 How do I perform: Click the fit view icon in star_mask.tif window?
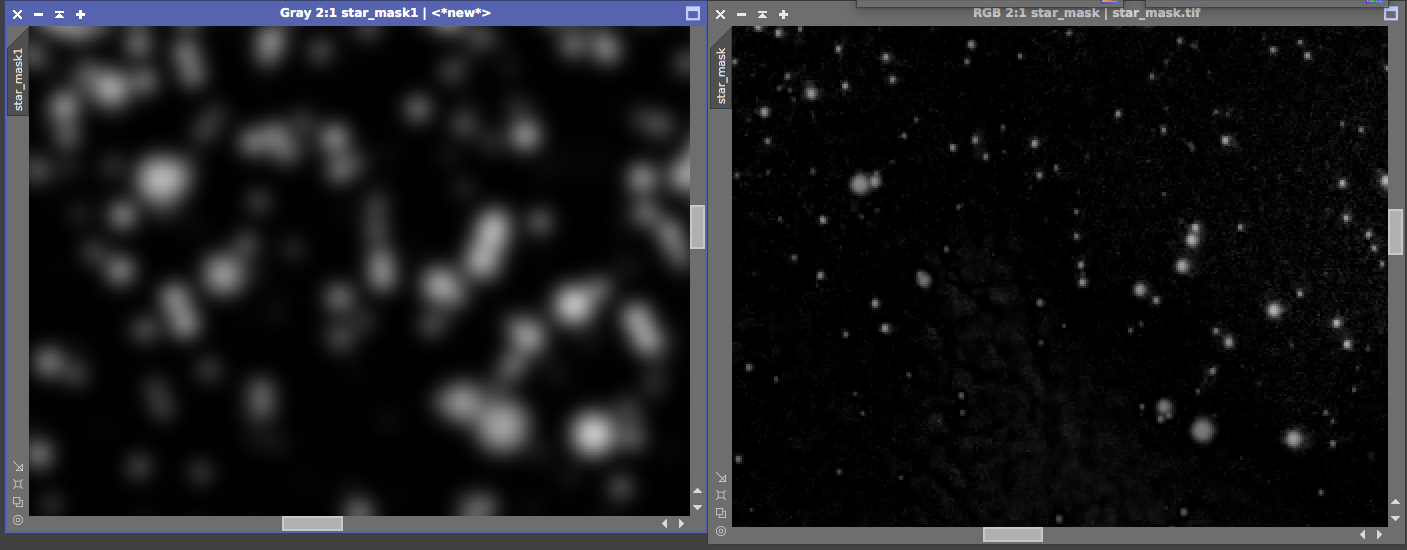(721, 495)
